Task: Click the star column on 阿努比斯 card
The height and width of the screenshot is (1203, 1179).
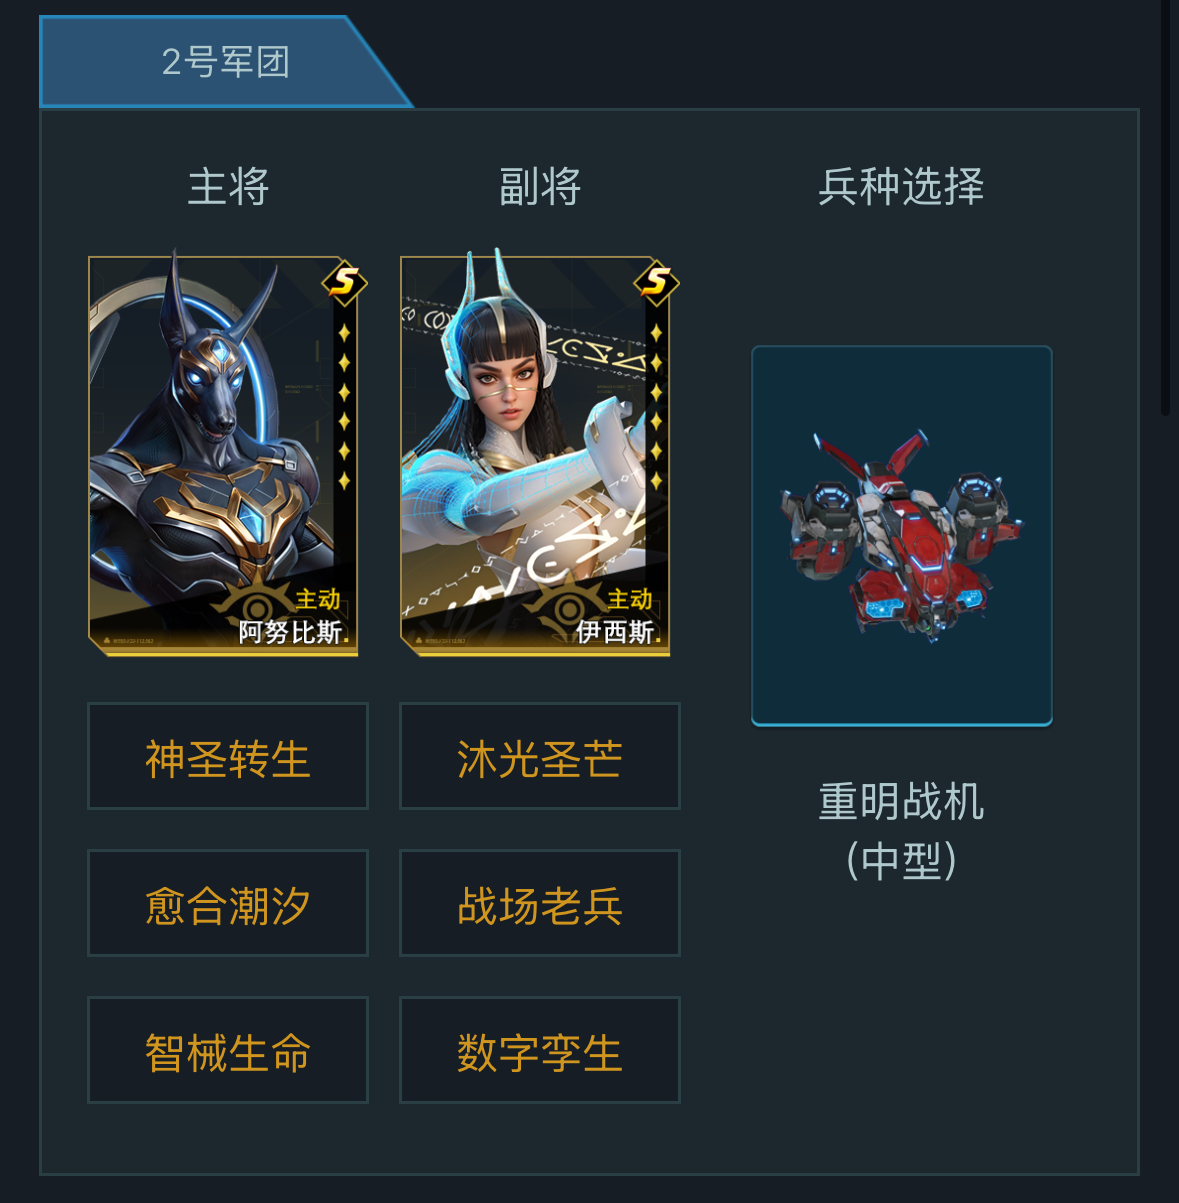Action: click(x=344, y=407)
